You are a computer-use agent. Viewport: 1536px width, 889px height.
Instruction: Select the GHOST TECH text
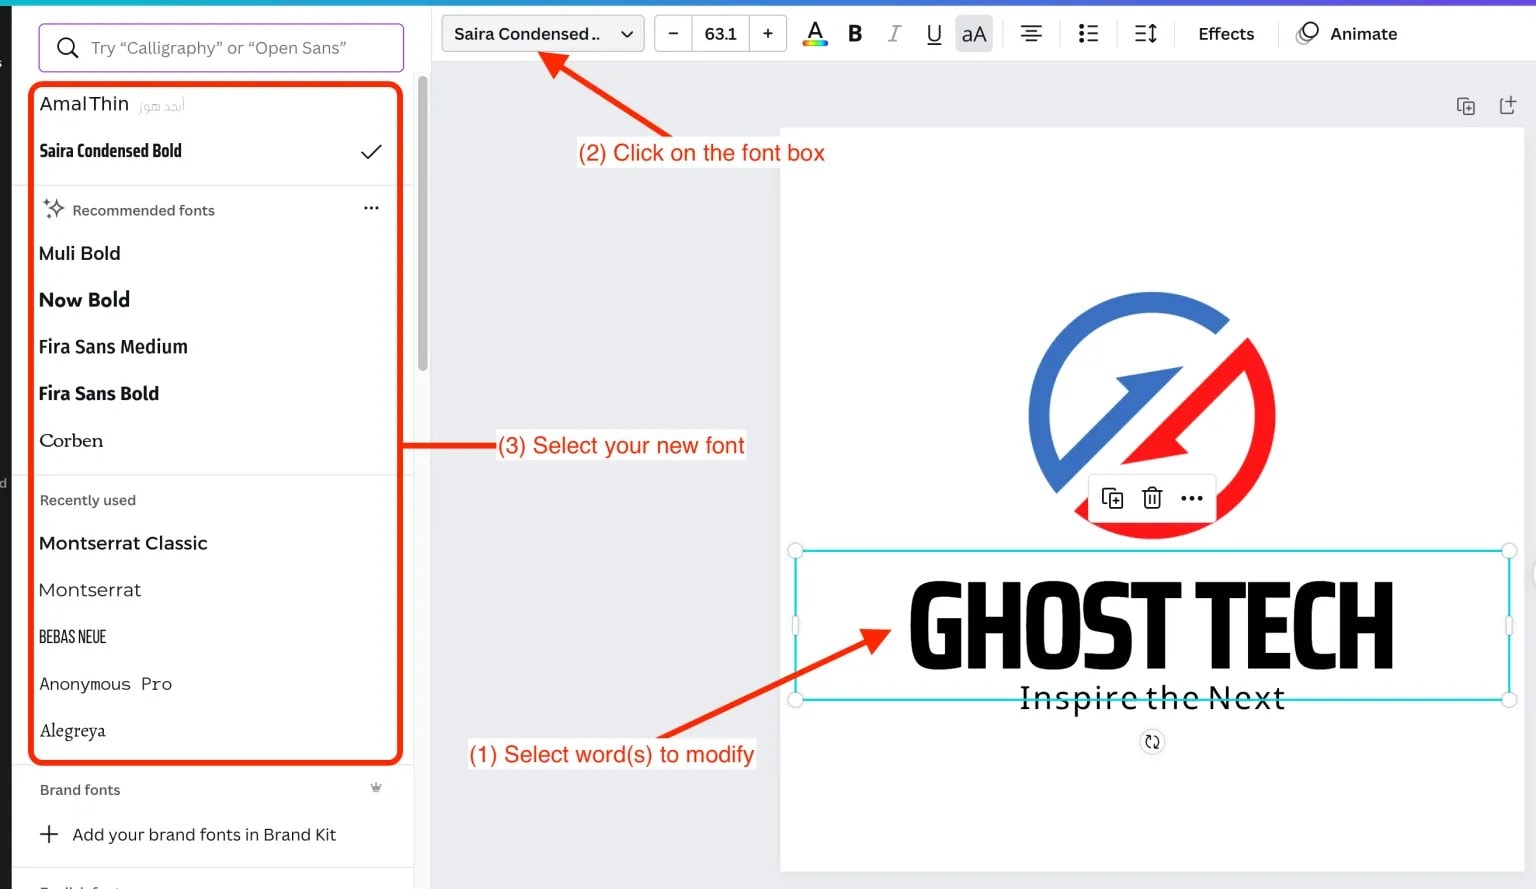pos(1152,626)
